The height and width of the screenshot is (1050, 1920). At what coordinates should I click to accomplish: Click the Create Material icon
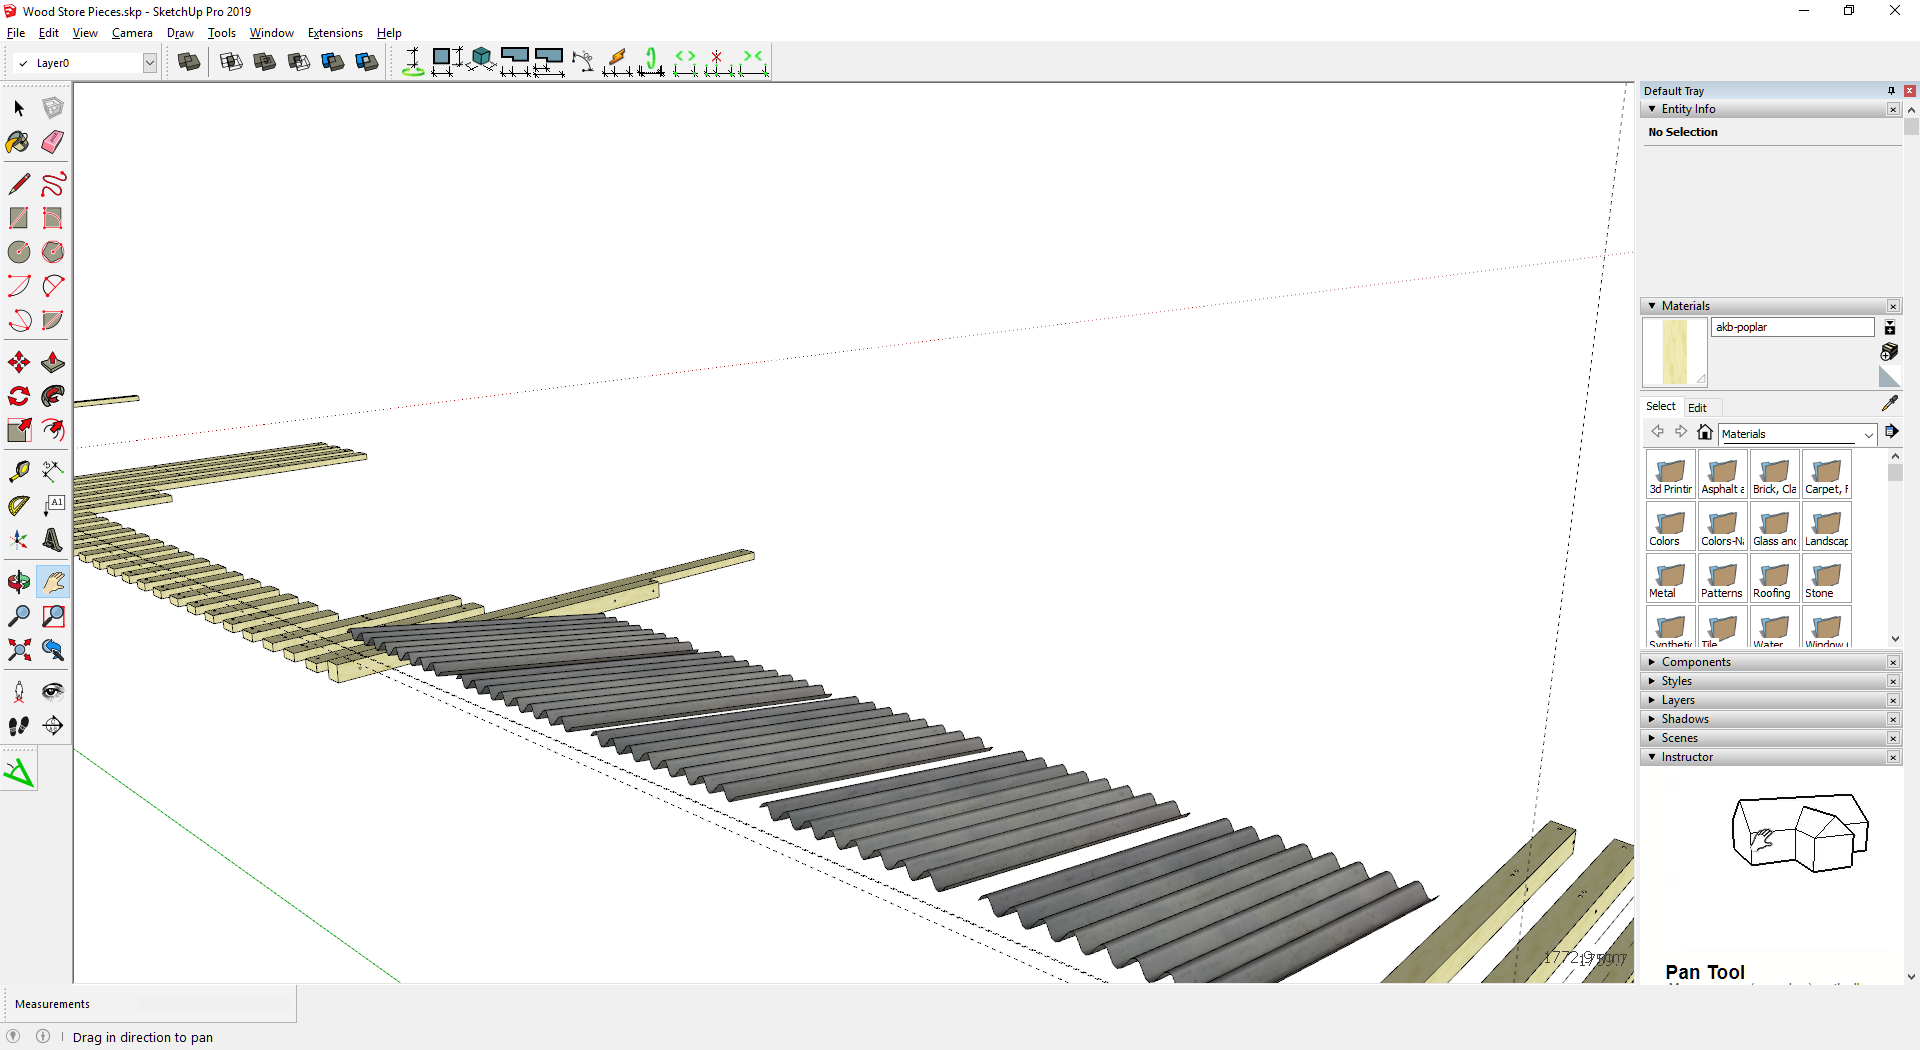coord(1889,352)
